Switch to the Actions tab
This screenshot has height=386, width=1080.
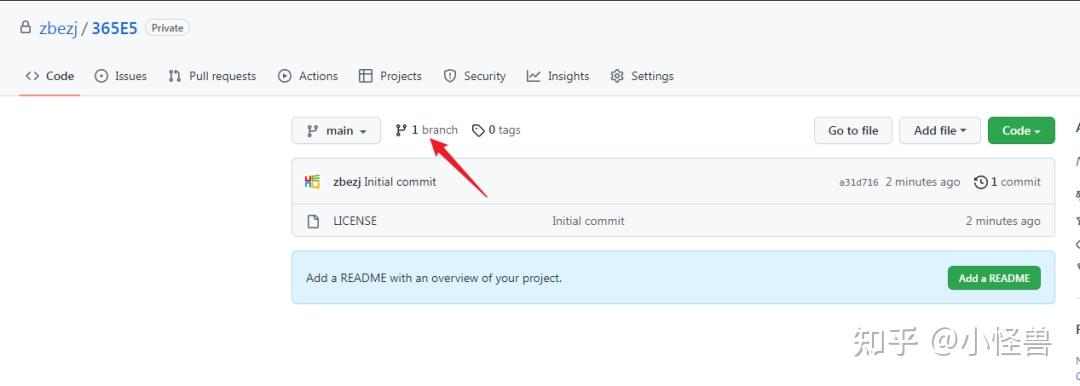308,76
